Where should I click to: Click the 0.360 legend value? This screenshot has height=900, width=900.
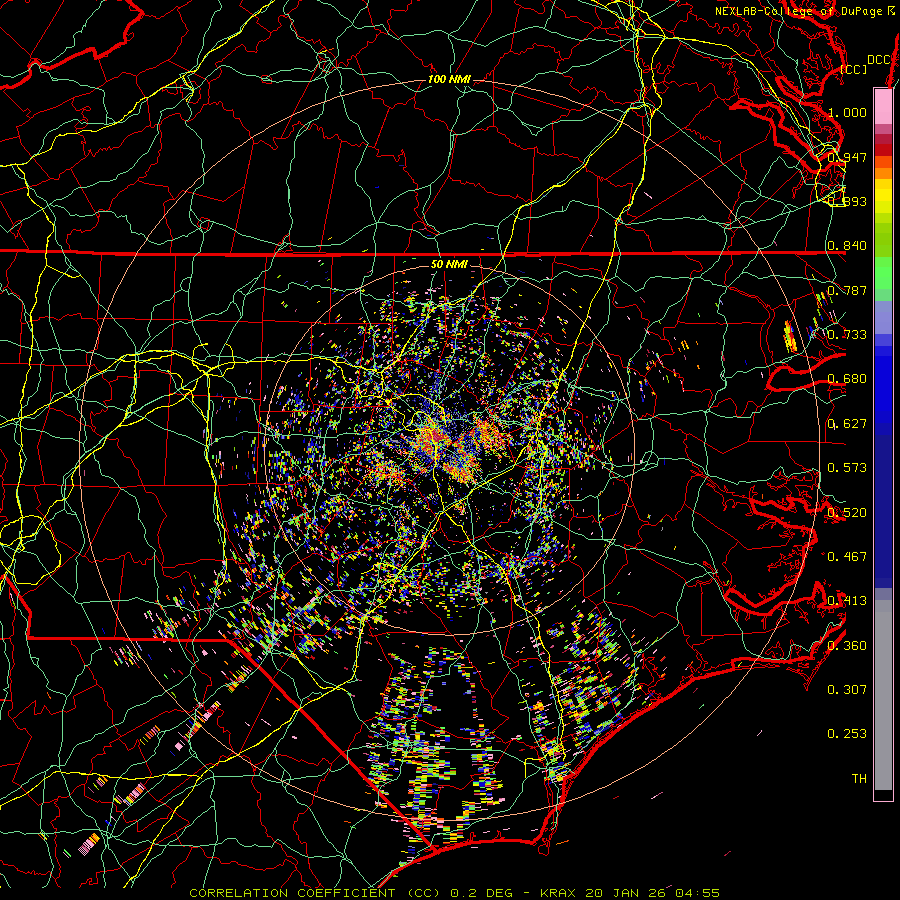point(847,645)
